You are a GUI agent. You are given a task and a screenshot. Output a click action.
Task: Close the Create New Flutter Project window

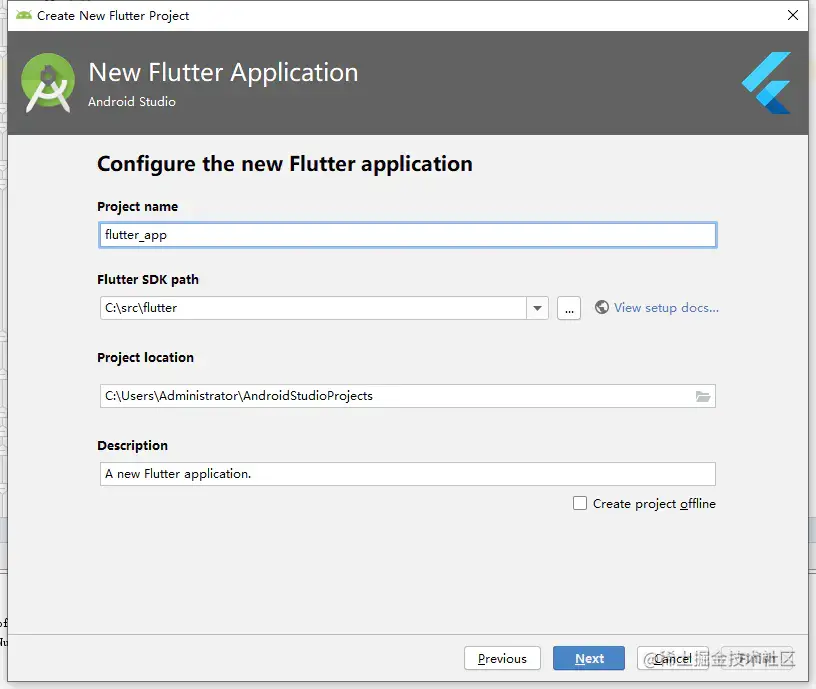(x=793, y=15)
